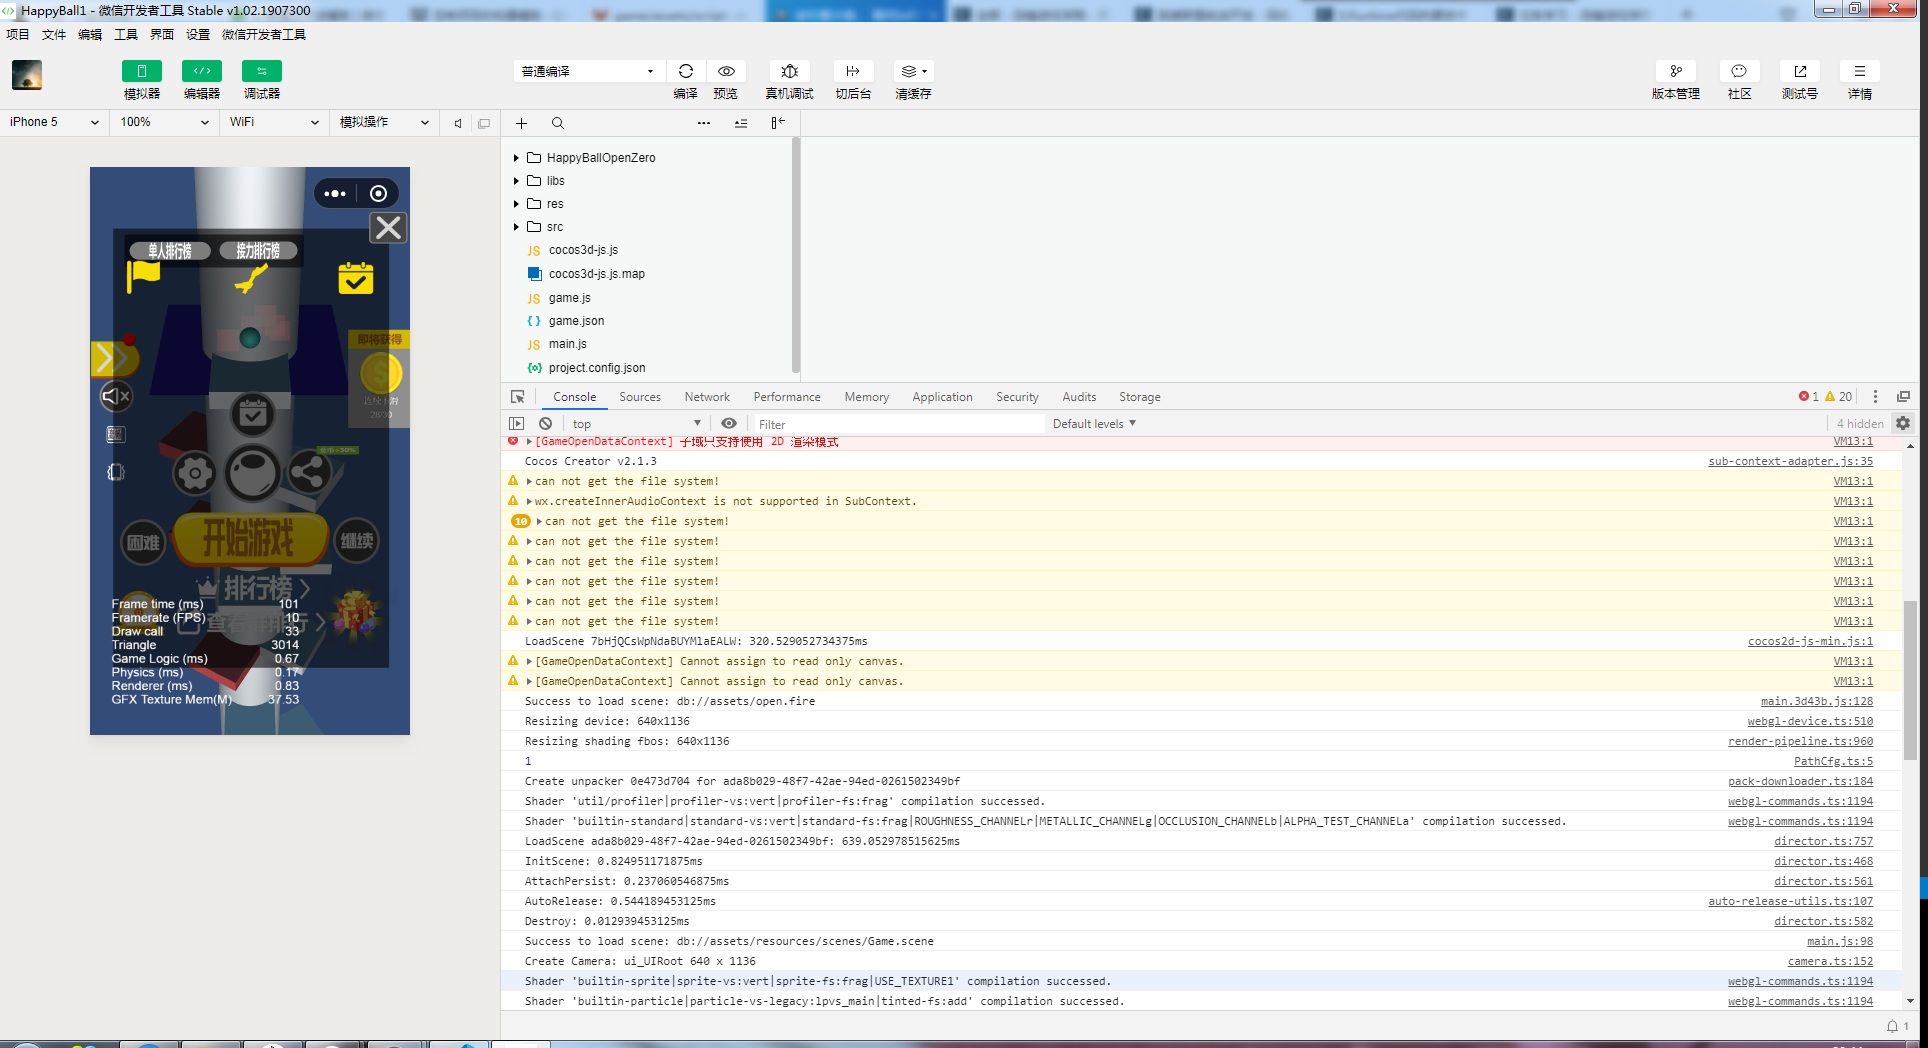The height and width of the screenshot is (1048, 1928).
Task: Open the WiFi network dropdown
Action: (274, 122)
